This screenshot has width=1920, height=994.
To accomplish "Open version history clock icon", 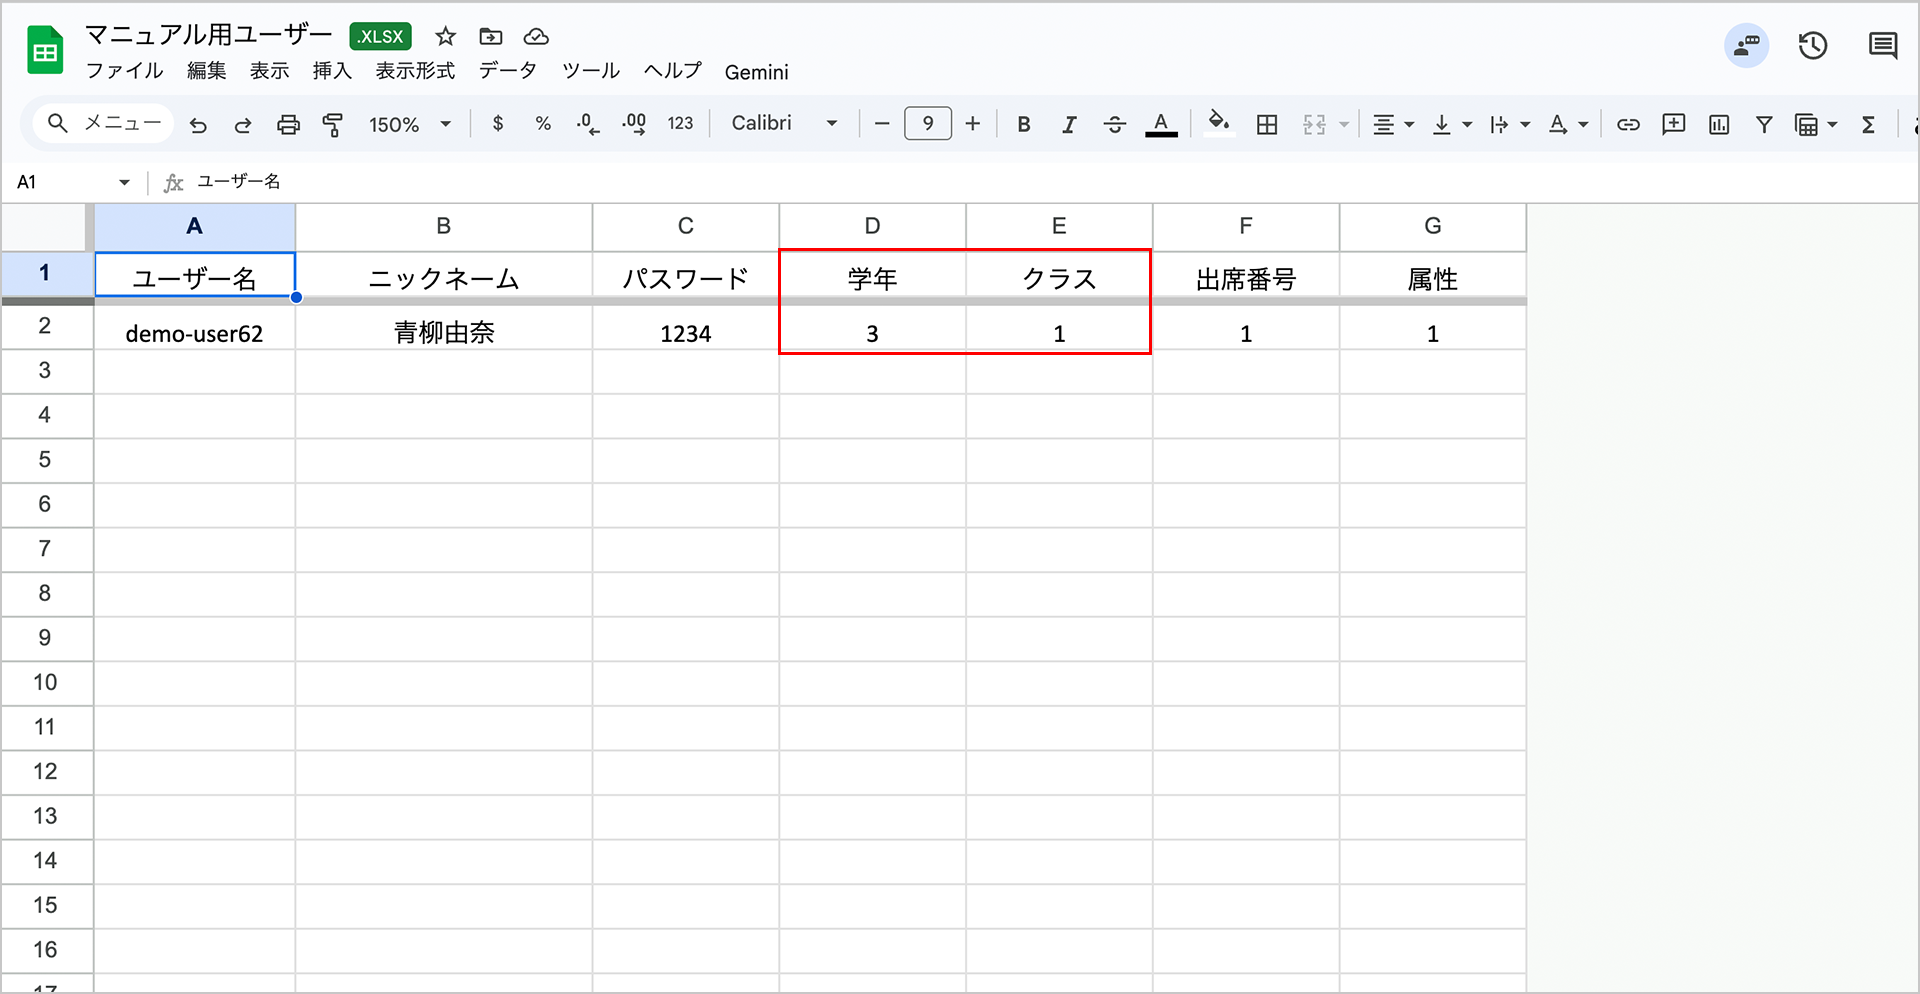I will point(1812,46).
